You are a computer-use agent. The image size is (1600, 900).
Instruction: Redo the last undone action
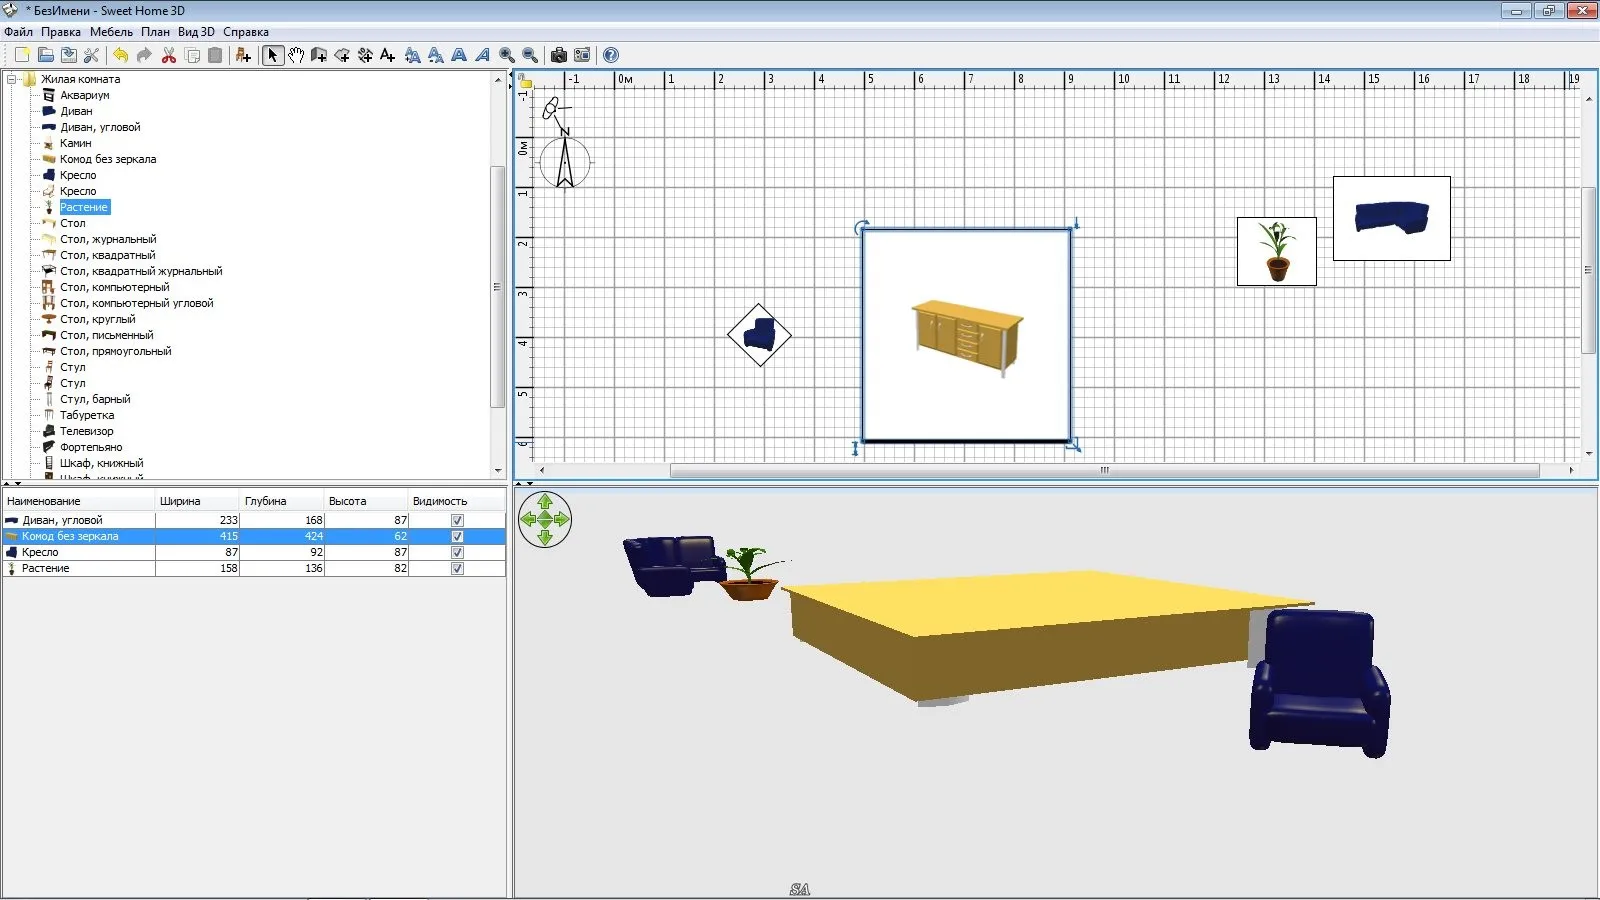pos(144,55)
